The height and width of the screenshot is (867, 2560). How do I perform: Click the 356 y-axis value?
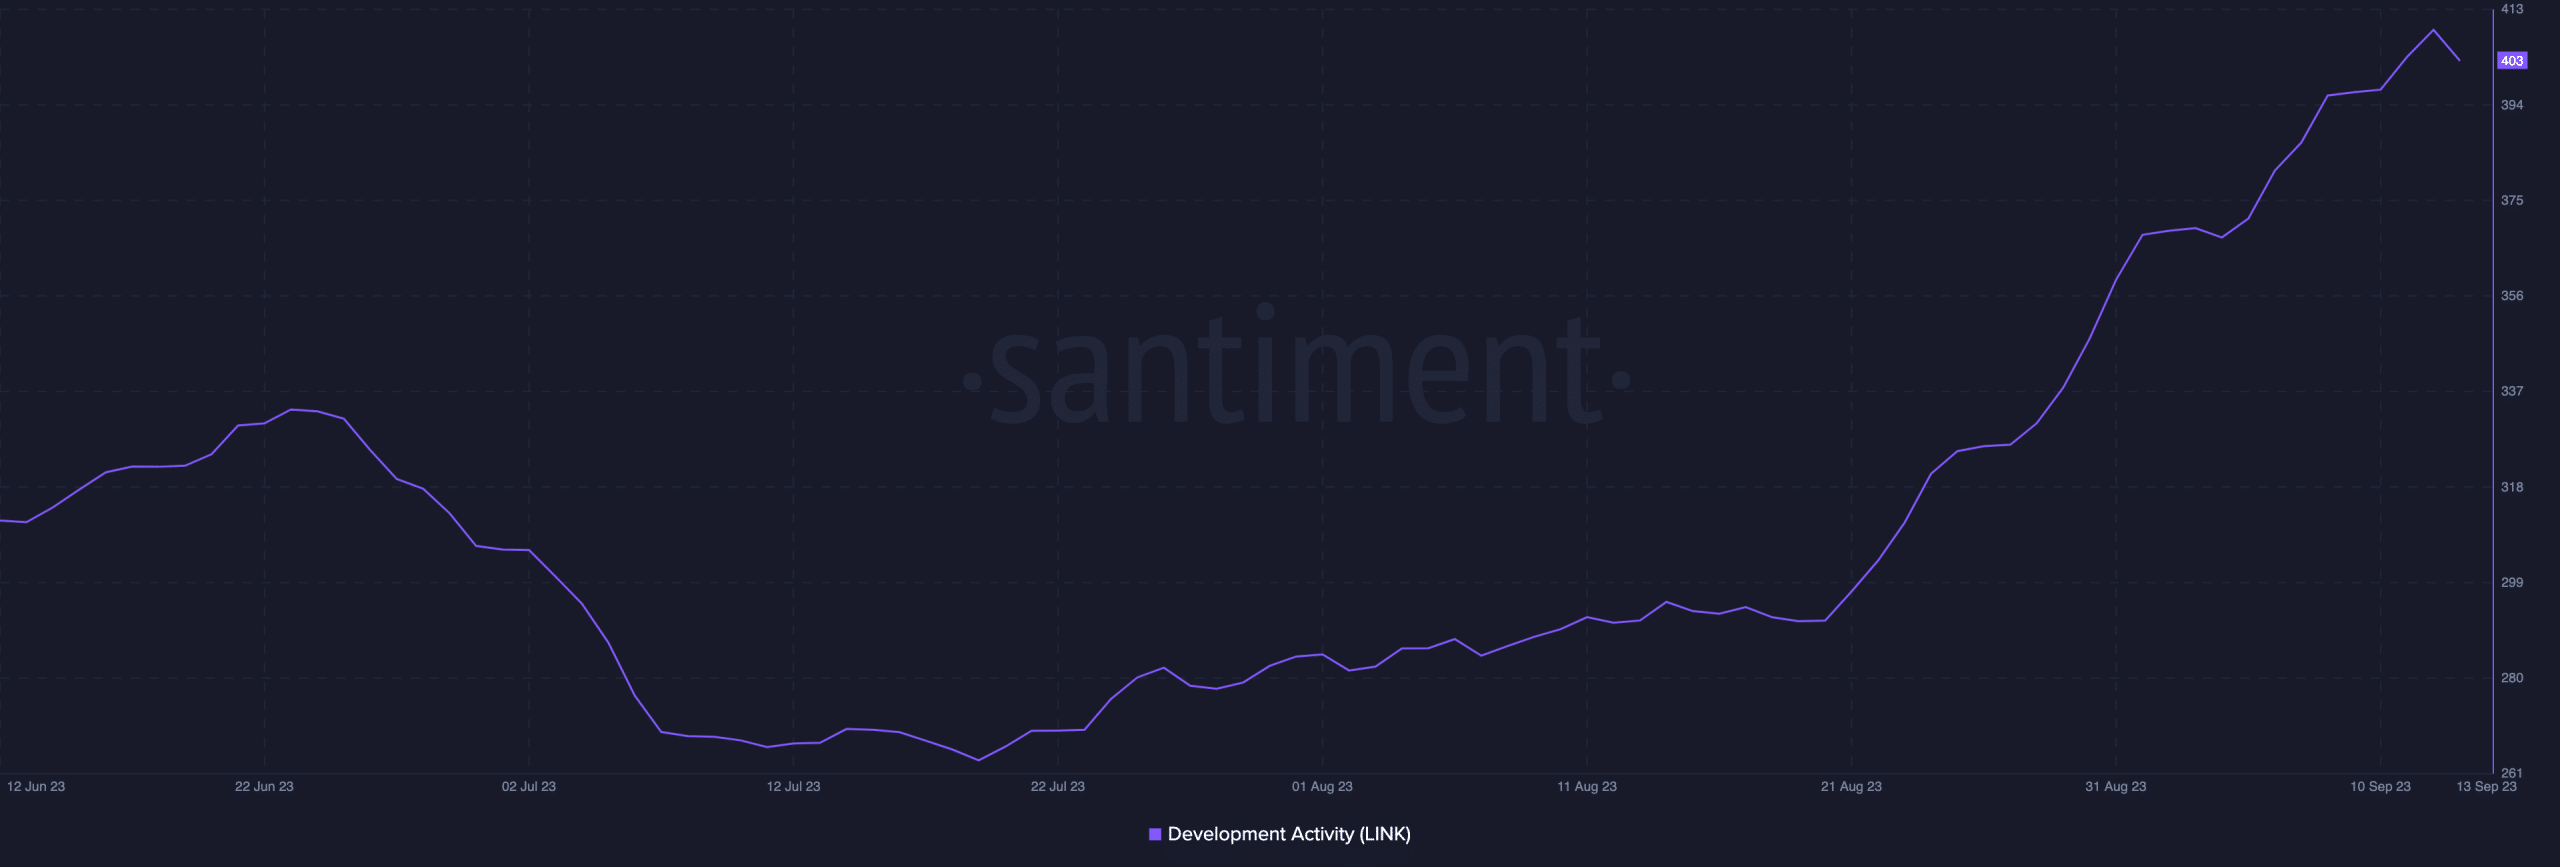click(x=2512, y=296)
